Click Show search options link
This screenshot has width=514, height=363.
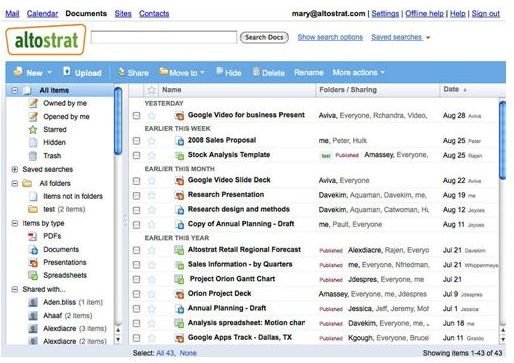click(x=330, y=37)
